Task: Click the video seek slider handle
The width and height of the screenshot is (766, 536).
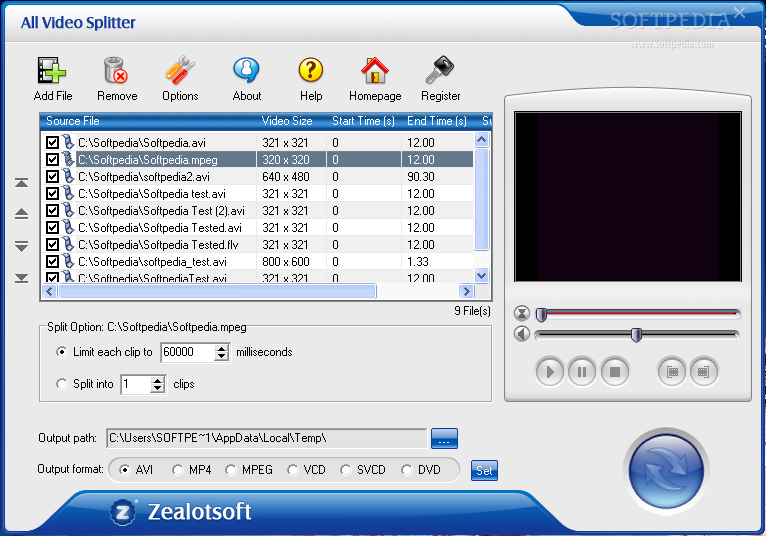Action: pos(541,314)
